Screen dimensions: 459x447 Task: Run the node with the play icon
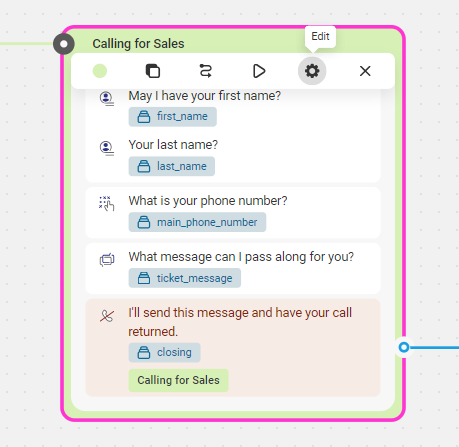[x=259, y=71]
